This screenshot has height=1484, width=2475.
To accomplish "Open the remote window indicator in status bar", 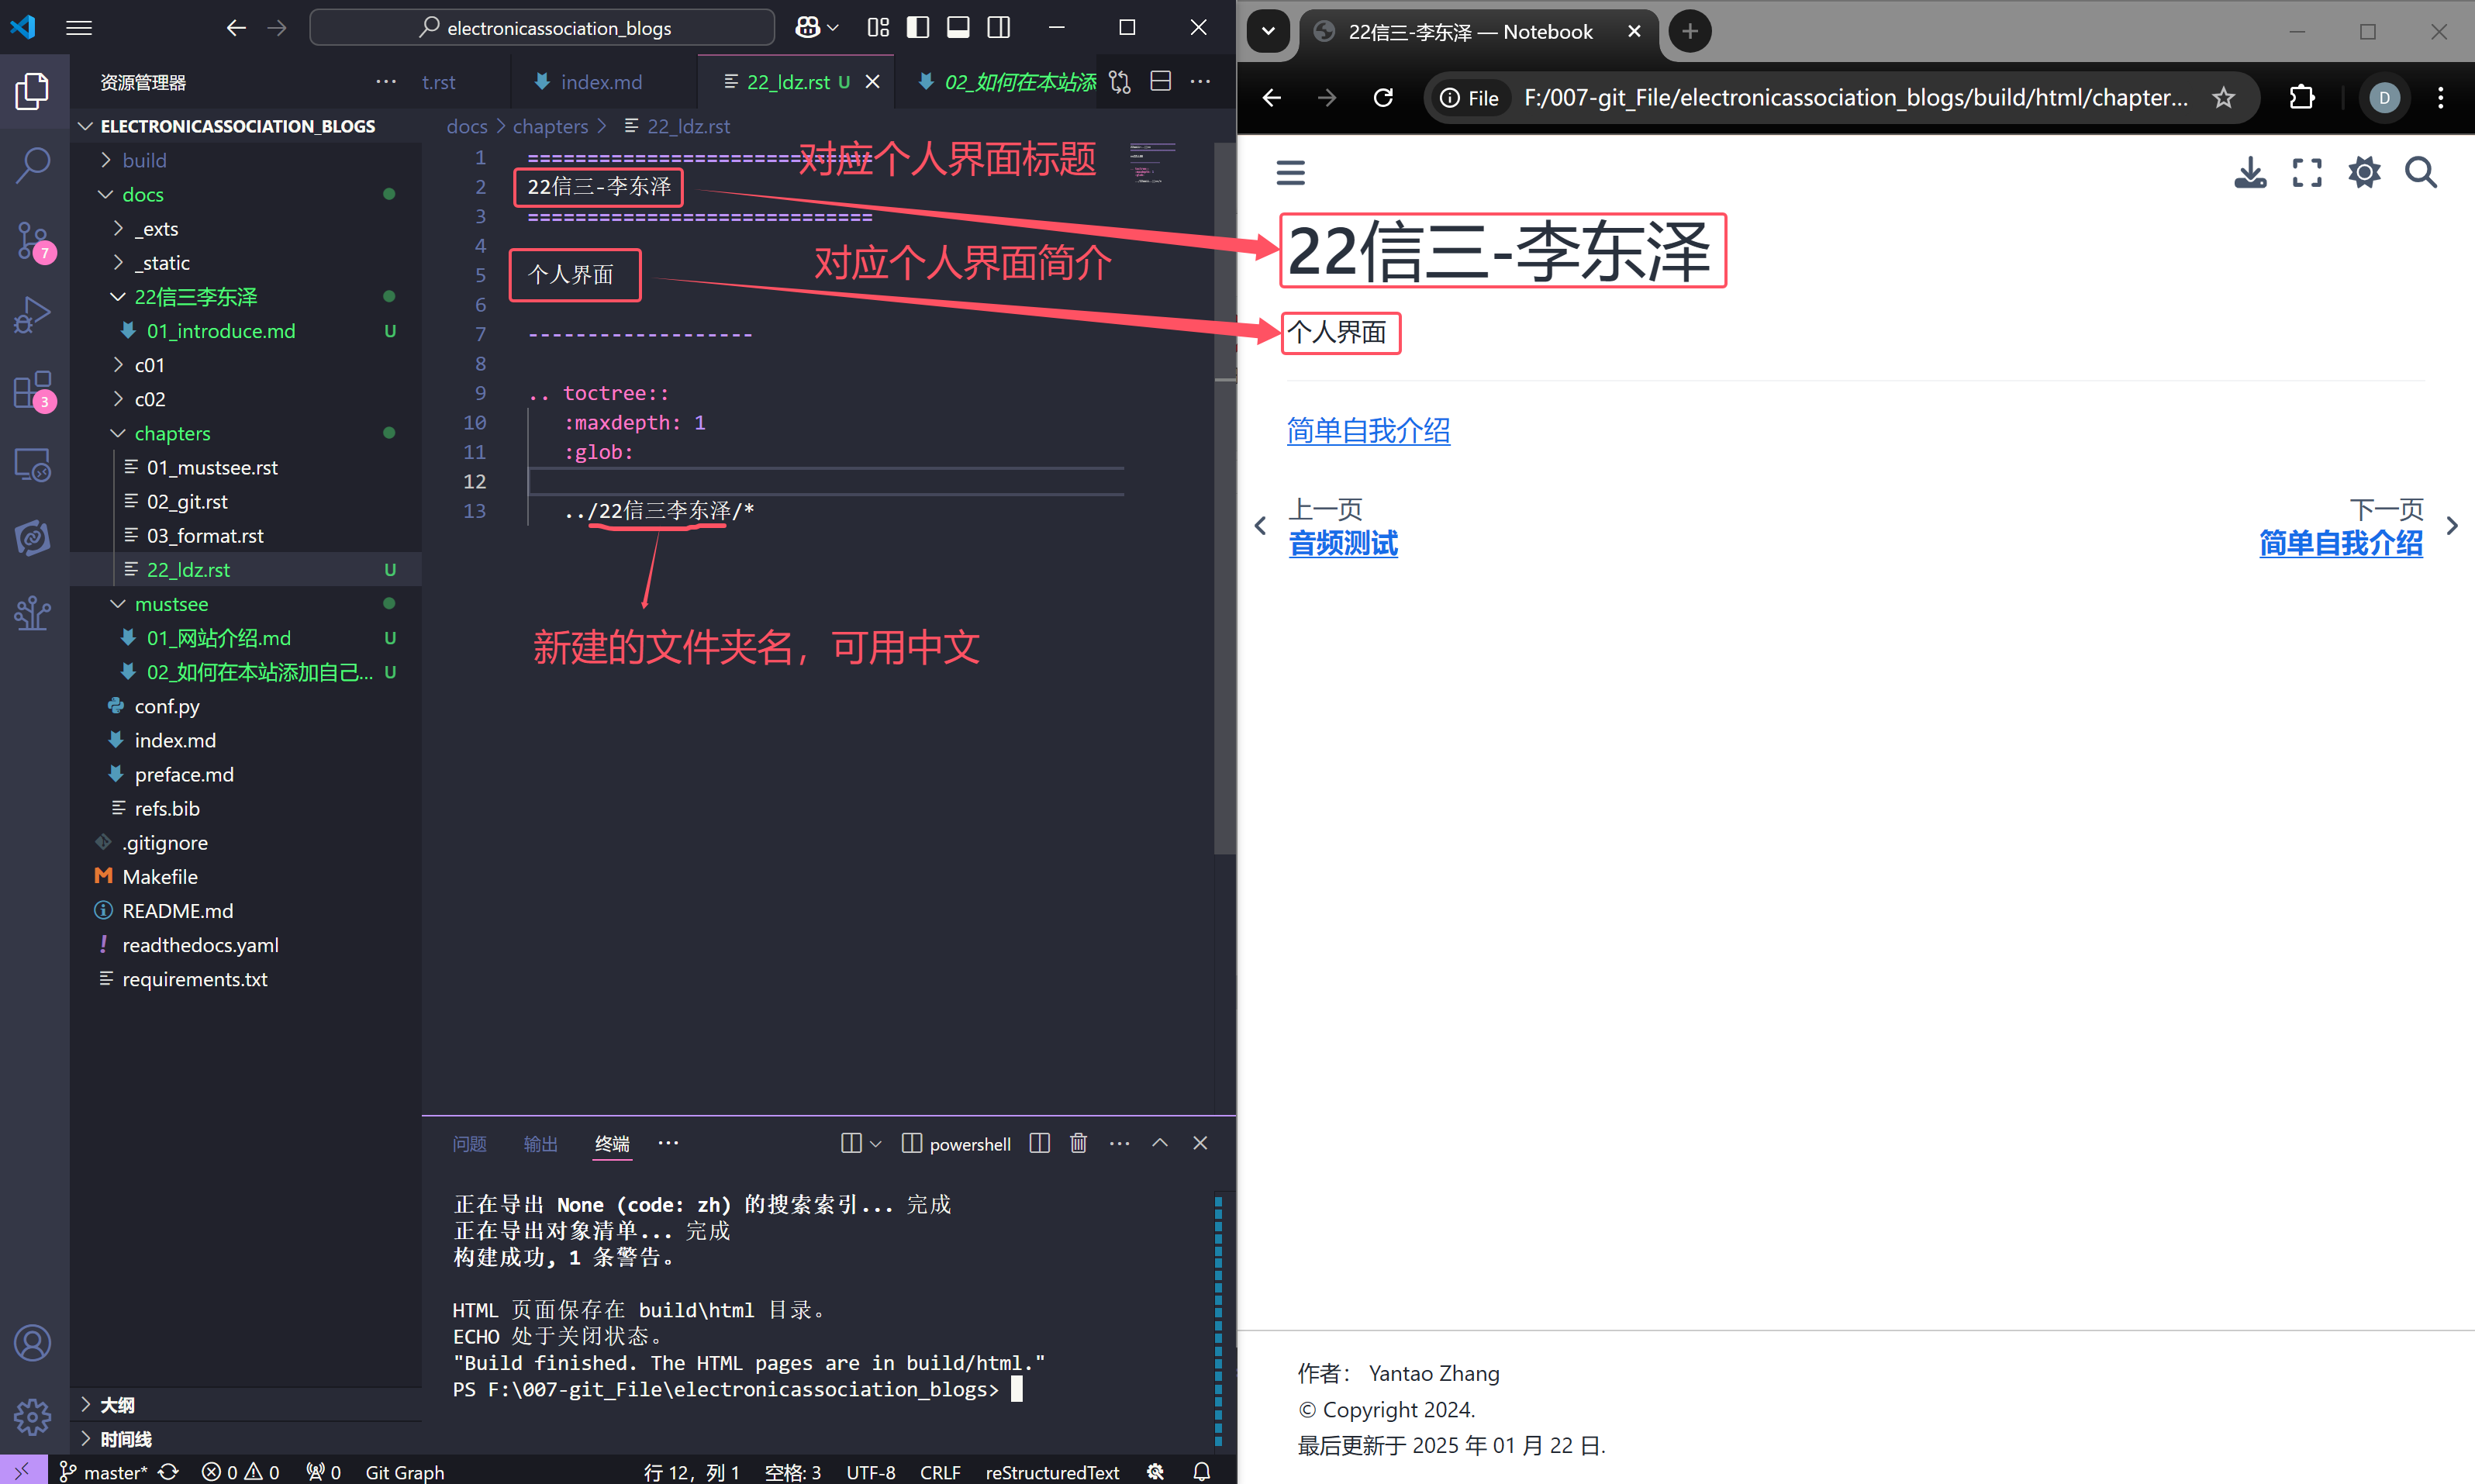I will point(22,1471).
